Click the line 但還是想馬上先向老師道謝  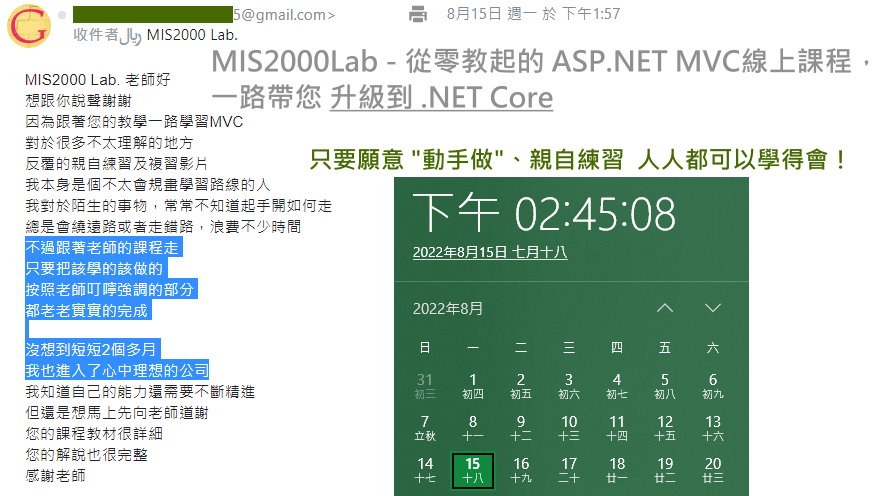(x=117, y=413)
